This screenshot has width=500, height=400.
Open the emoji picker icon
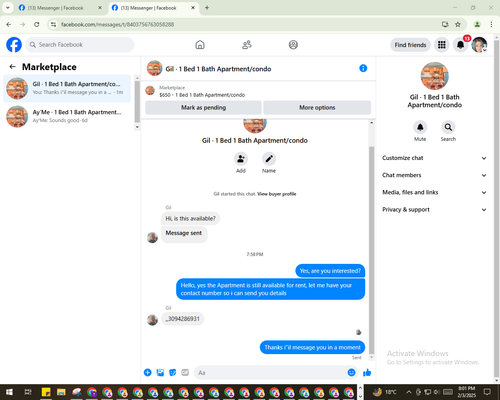pos(351,372)
